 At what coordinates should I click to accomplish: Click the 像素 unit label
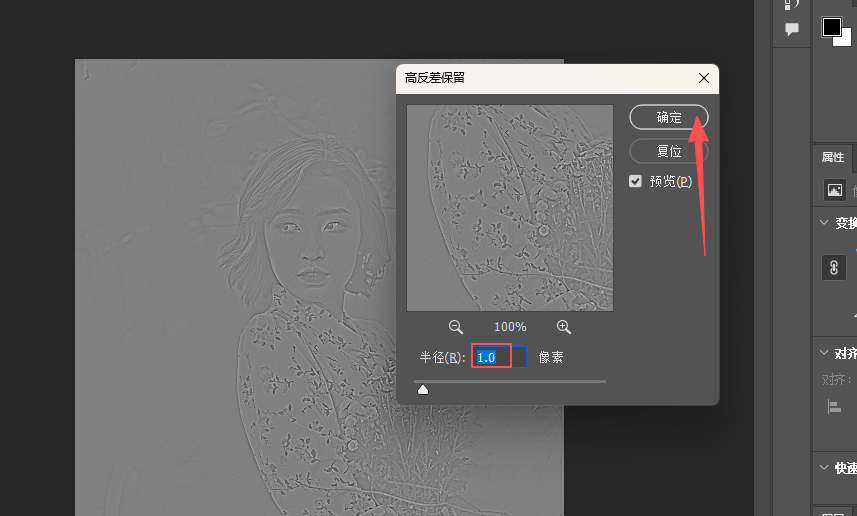pos(550,357)
